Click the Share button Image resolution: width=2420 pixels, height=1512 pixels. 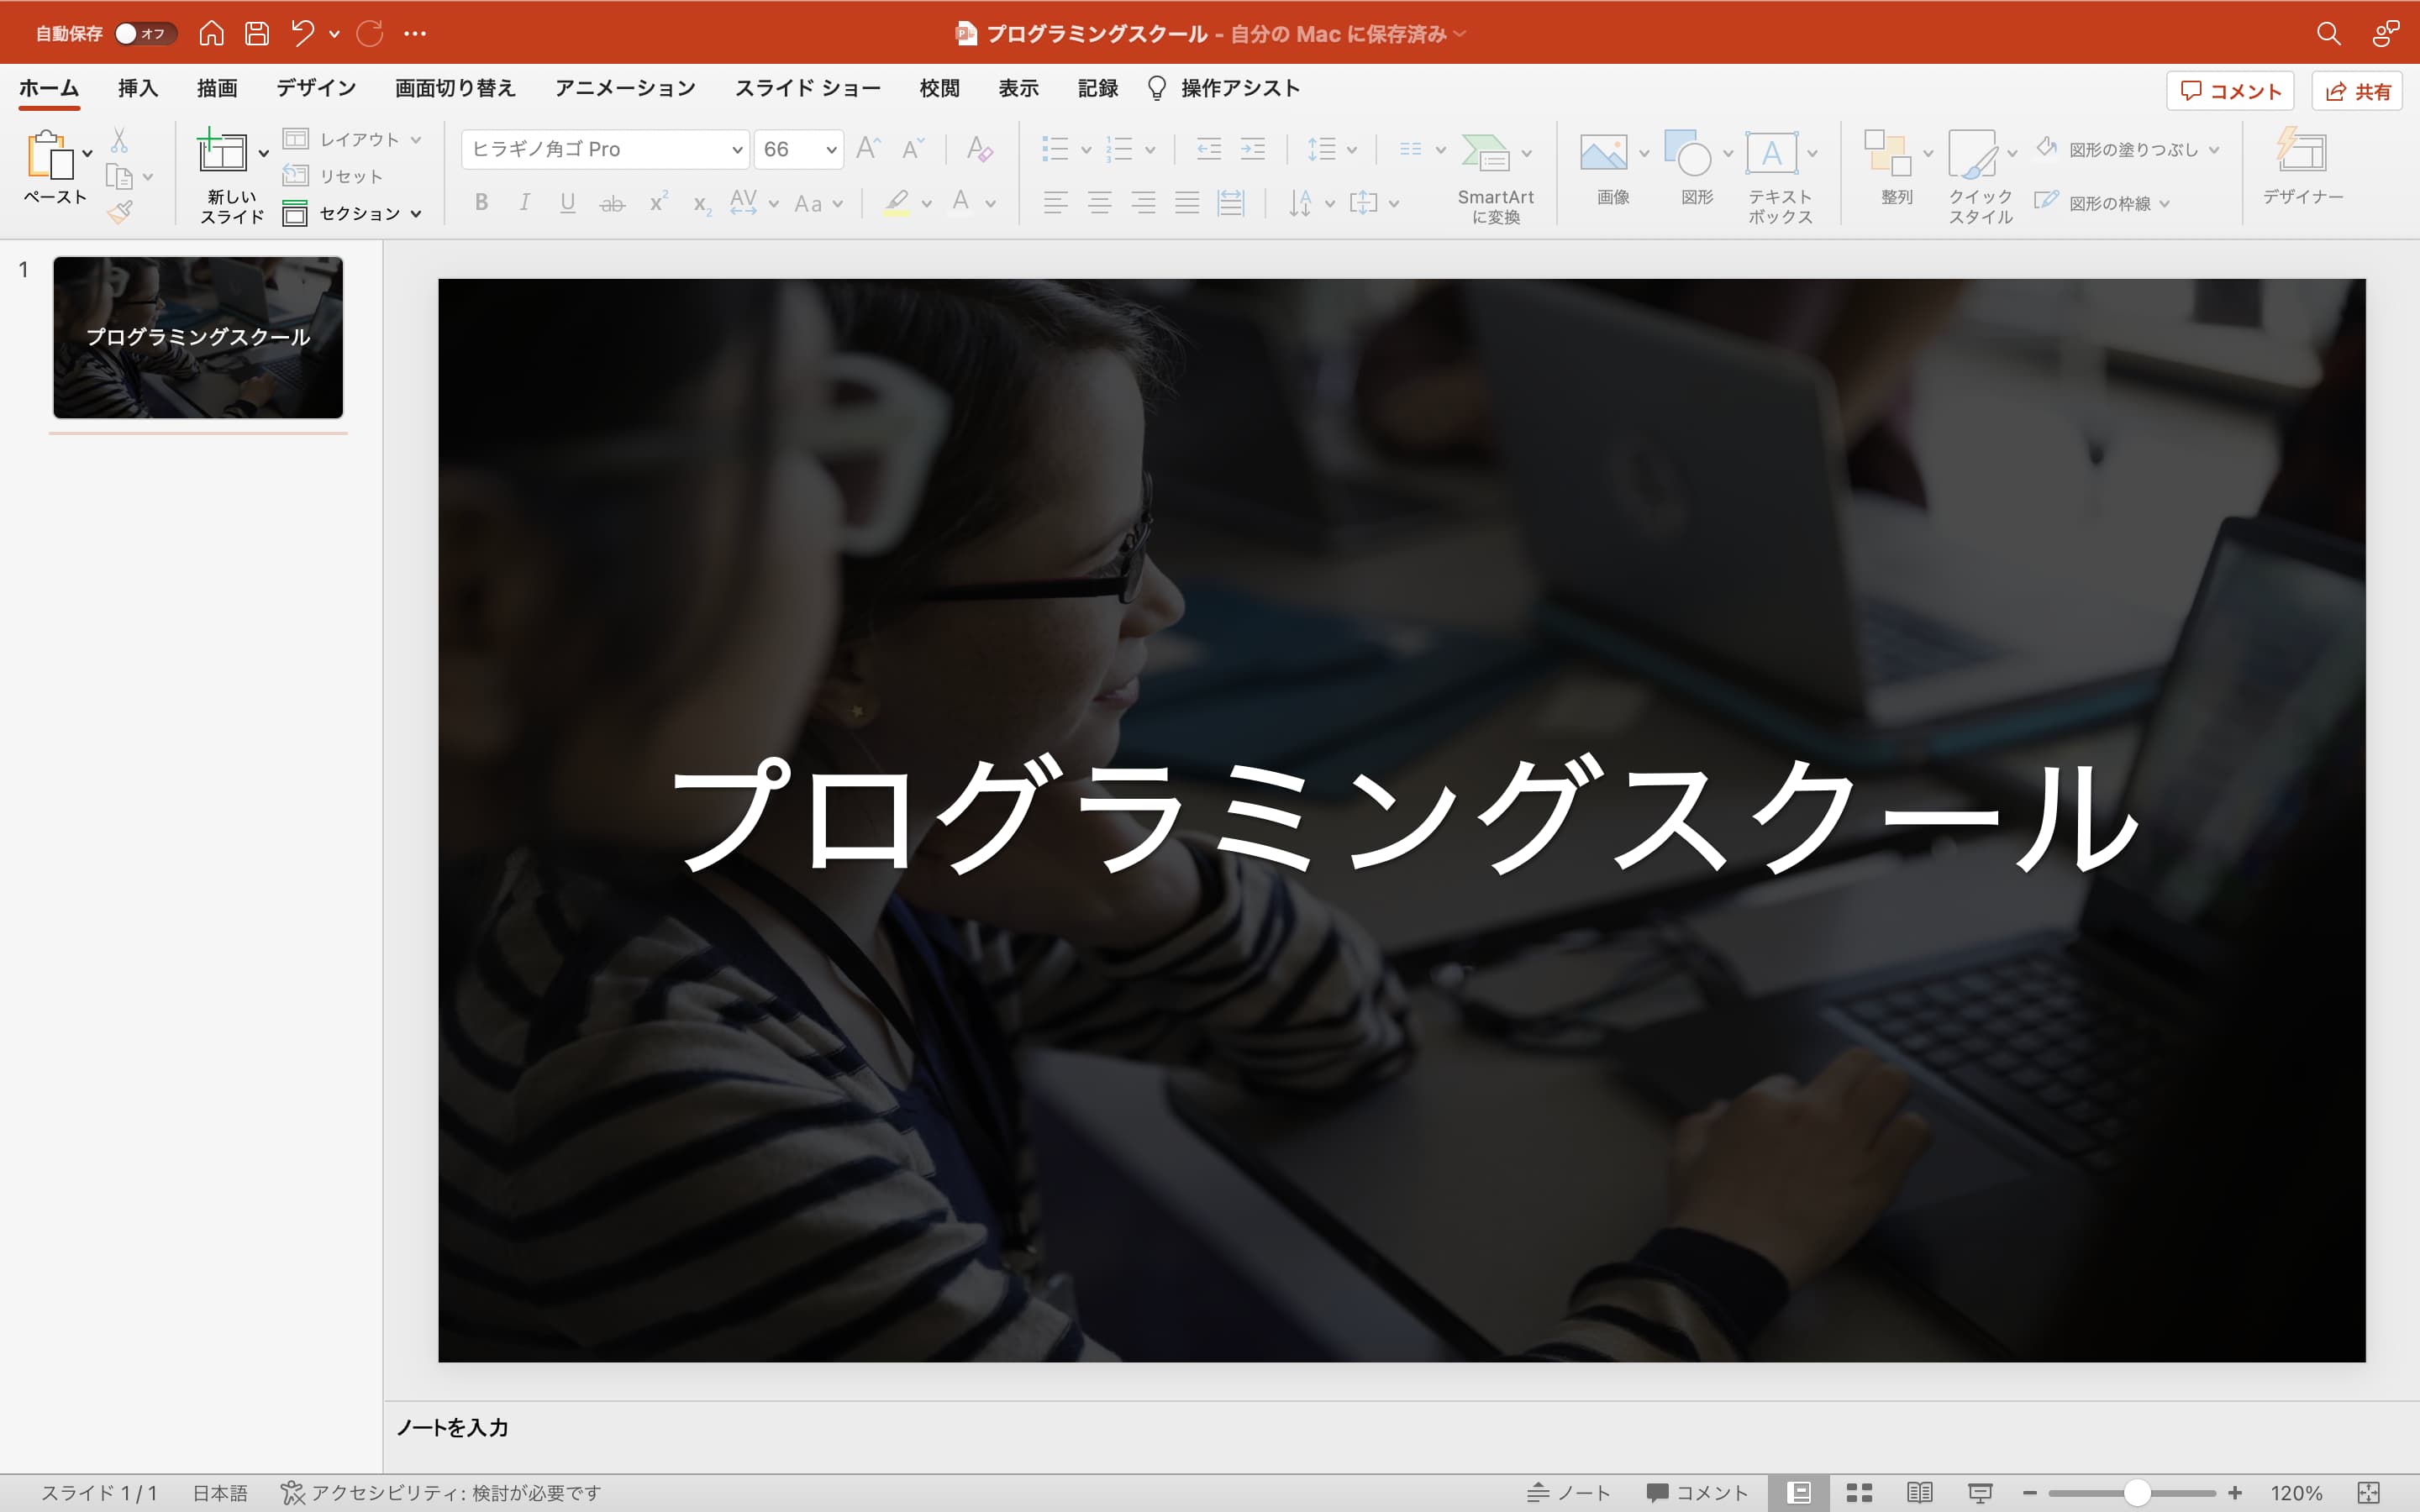(2357, 91)
